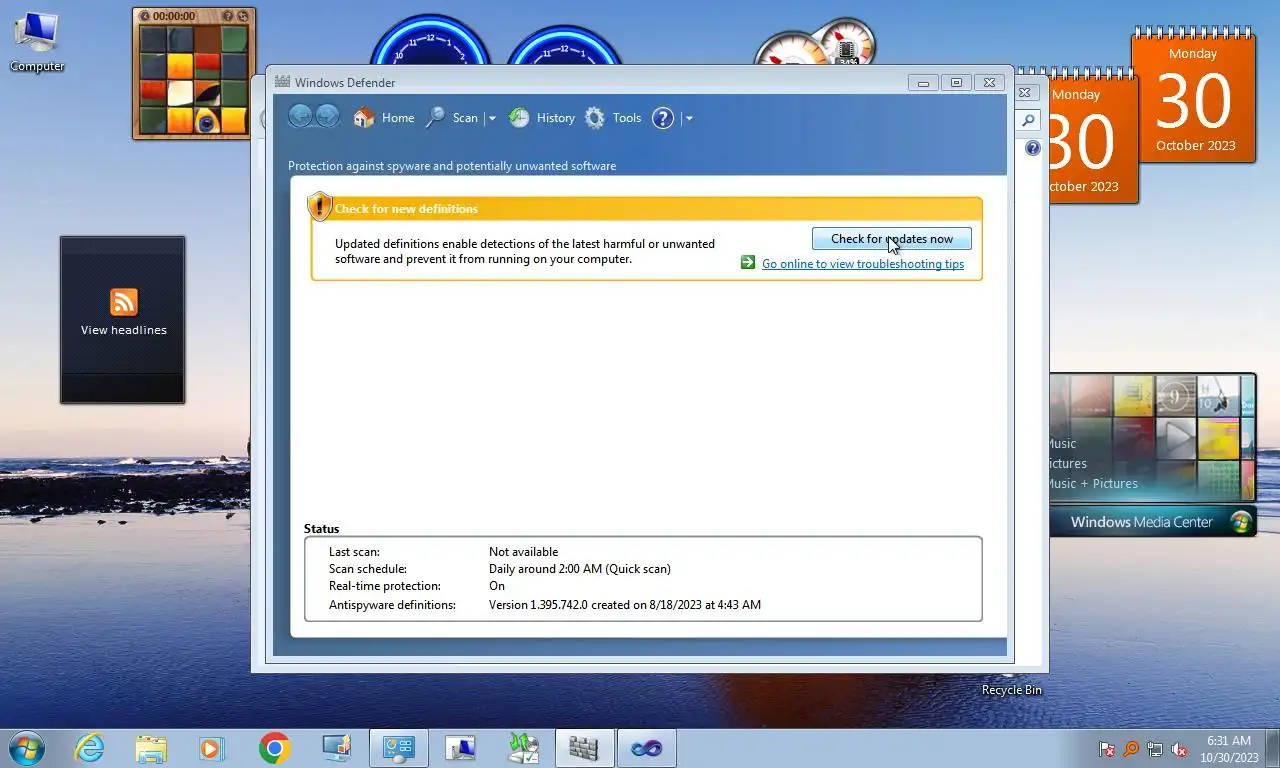Click the yellow warning shield icon
The width and height of the screenshot is (1280, 768).
[319, 206]
